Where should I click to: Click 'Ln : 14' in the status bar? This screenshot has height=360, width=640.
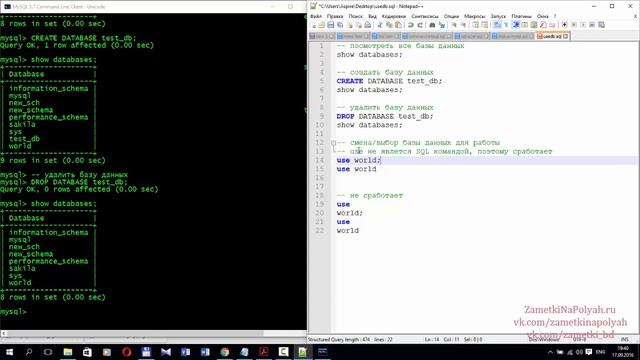(432, 340)
